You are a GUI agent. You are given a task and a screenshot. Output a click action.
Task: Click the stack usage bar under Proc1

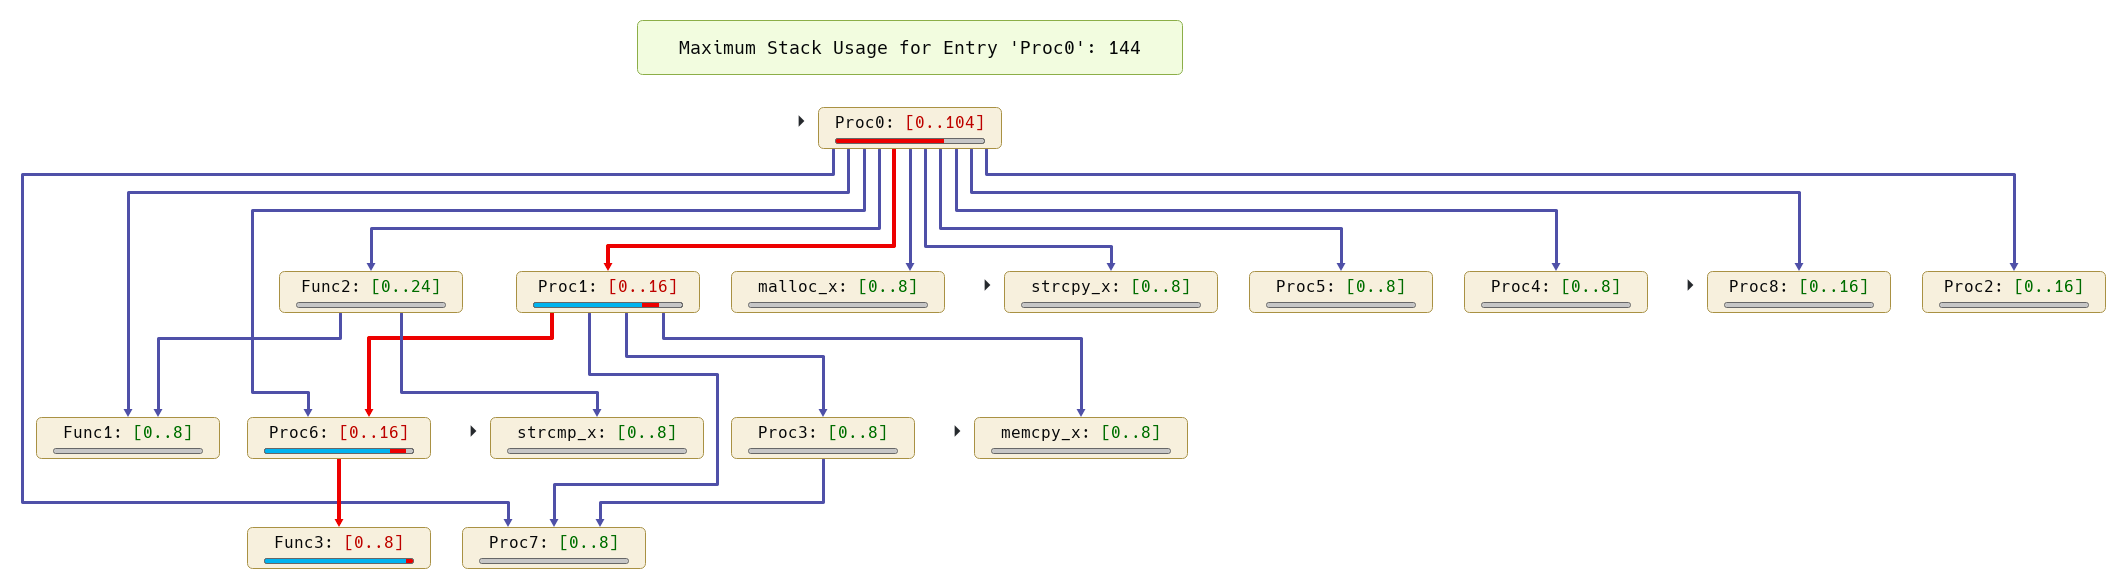click(608, 305)
